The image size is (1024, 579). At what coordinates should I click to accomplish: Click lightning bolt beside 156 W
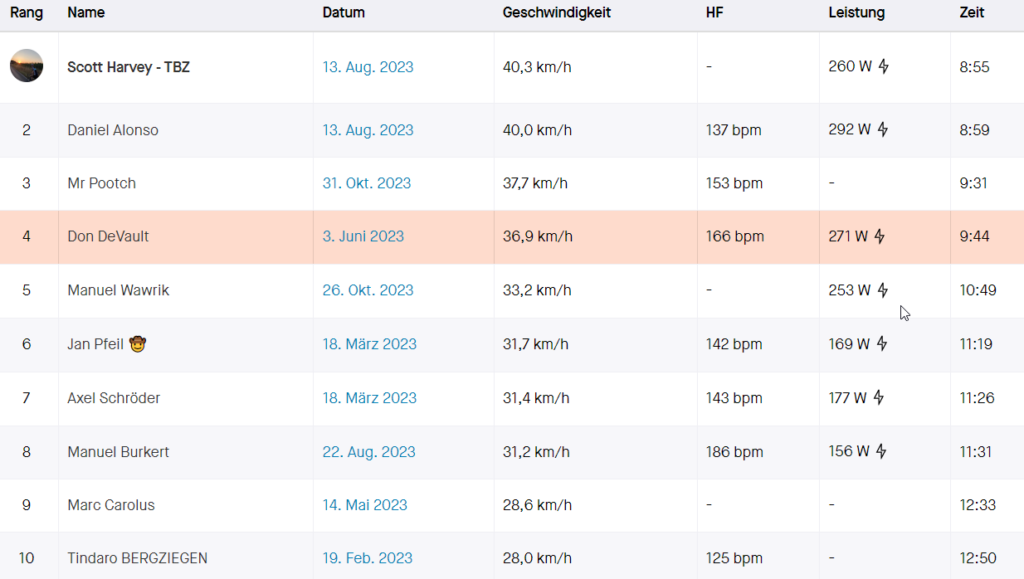(x=881, y=452)
